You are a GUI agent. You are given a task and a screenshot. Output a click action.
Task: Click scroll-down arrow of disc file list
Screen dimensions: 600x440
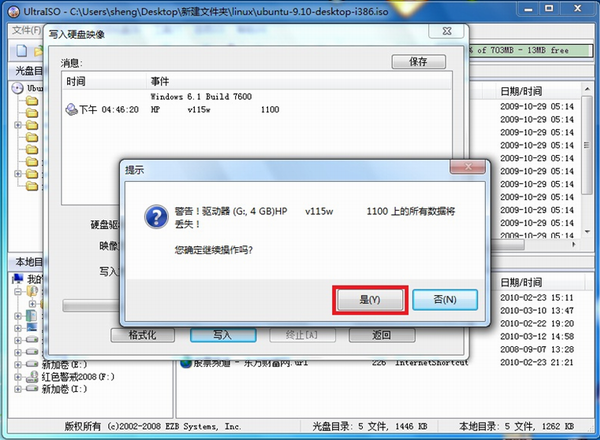(x=587, y=232)
